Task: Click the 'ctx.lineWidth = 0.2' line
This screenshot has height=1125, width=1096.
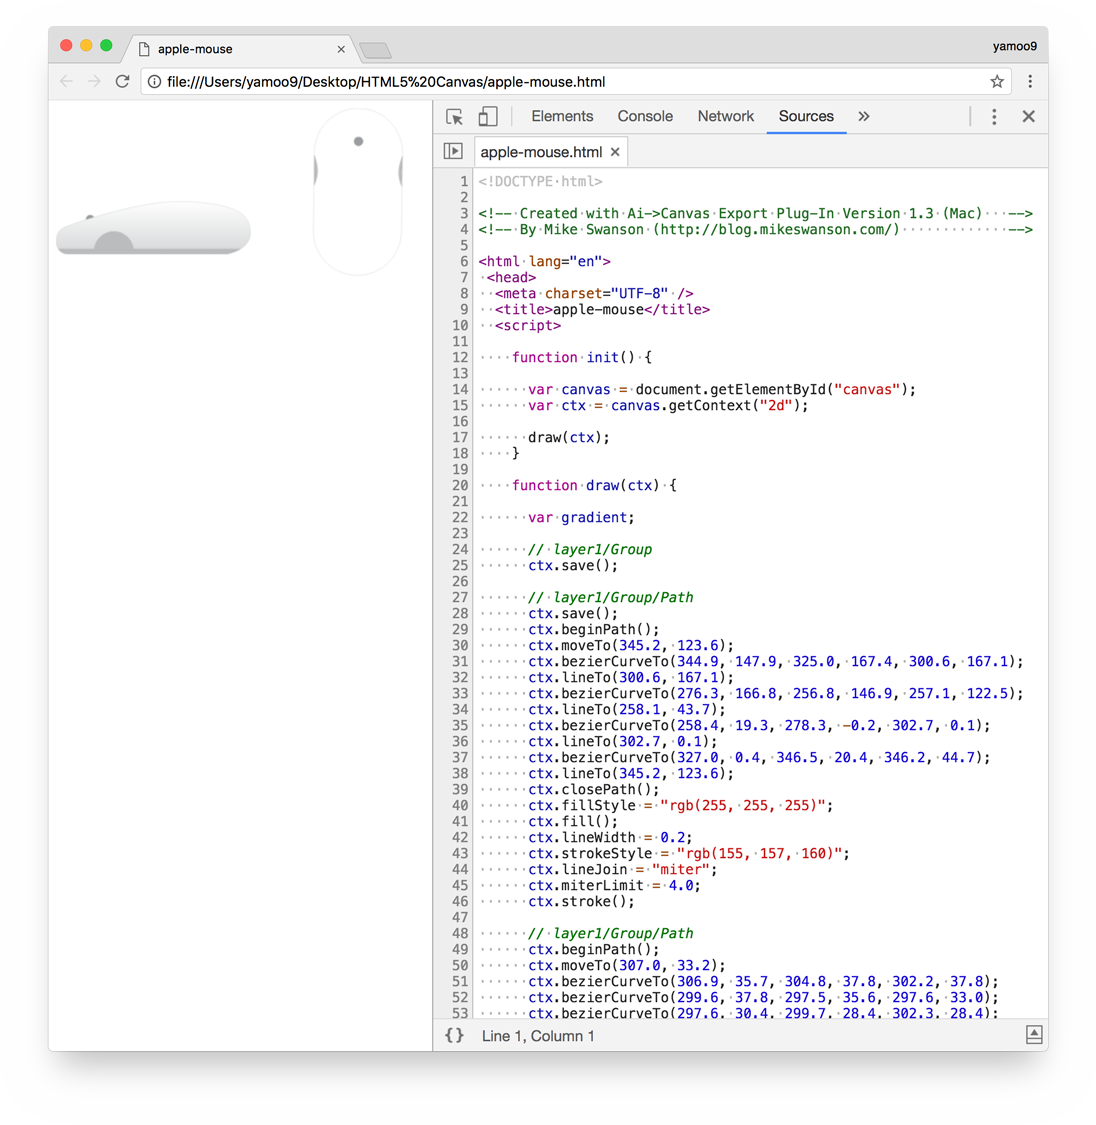Action: point(610,837)
